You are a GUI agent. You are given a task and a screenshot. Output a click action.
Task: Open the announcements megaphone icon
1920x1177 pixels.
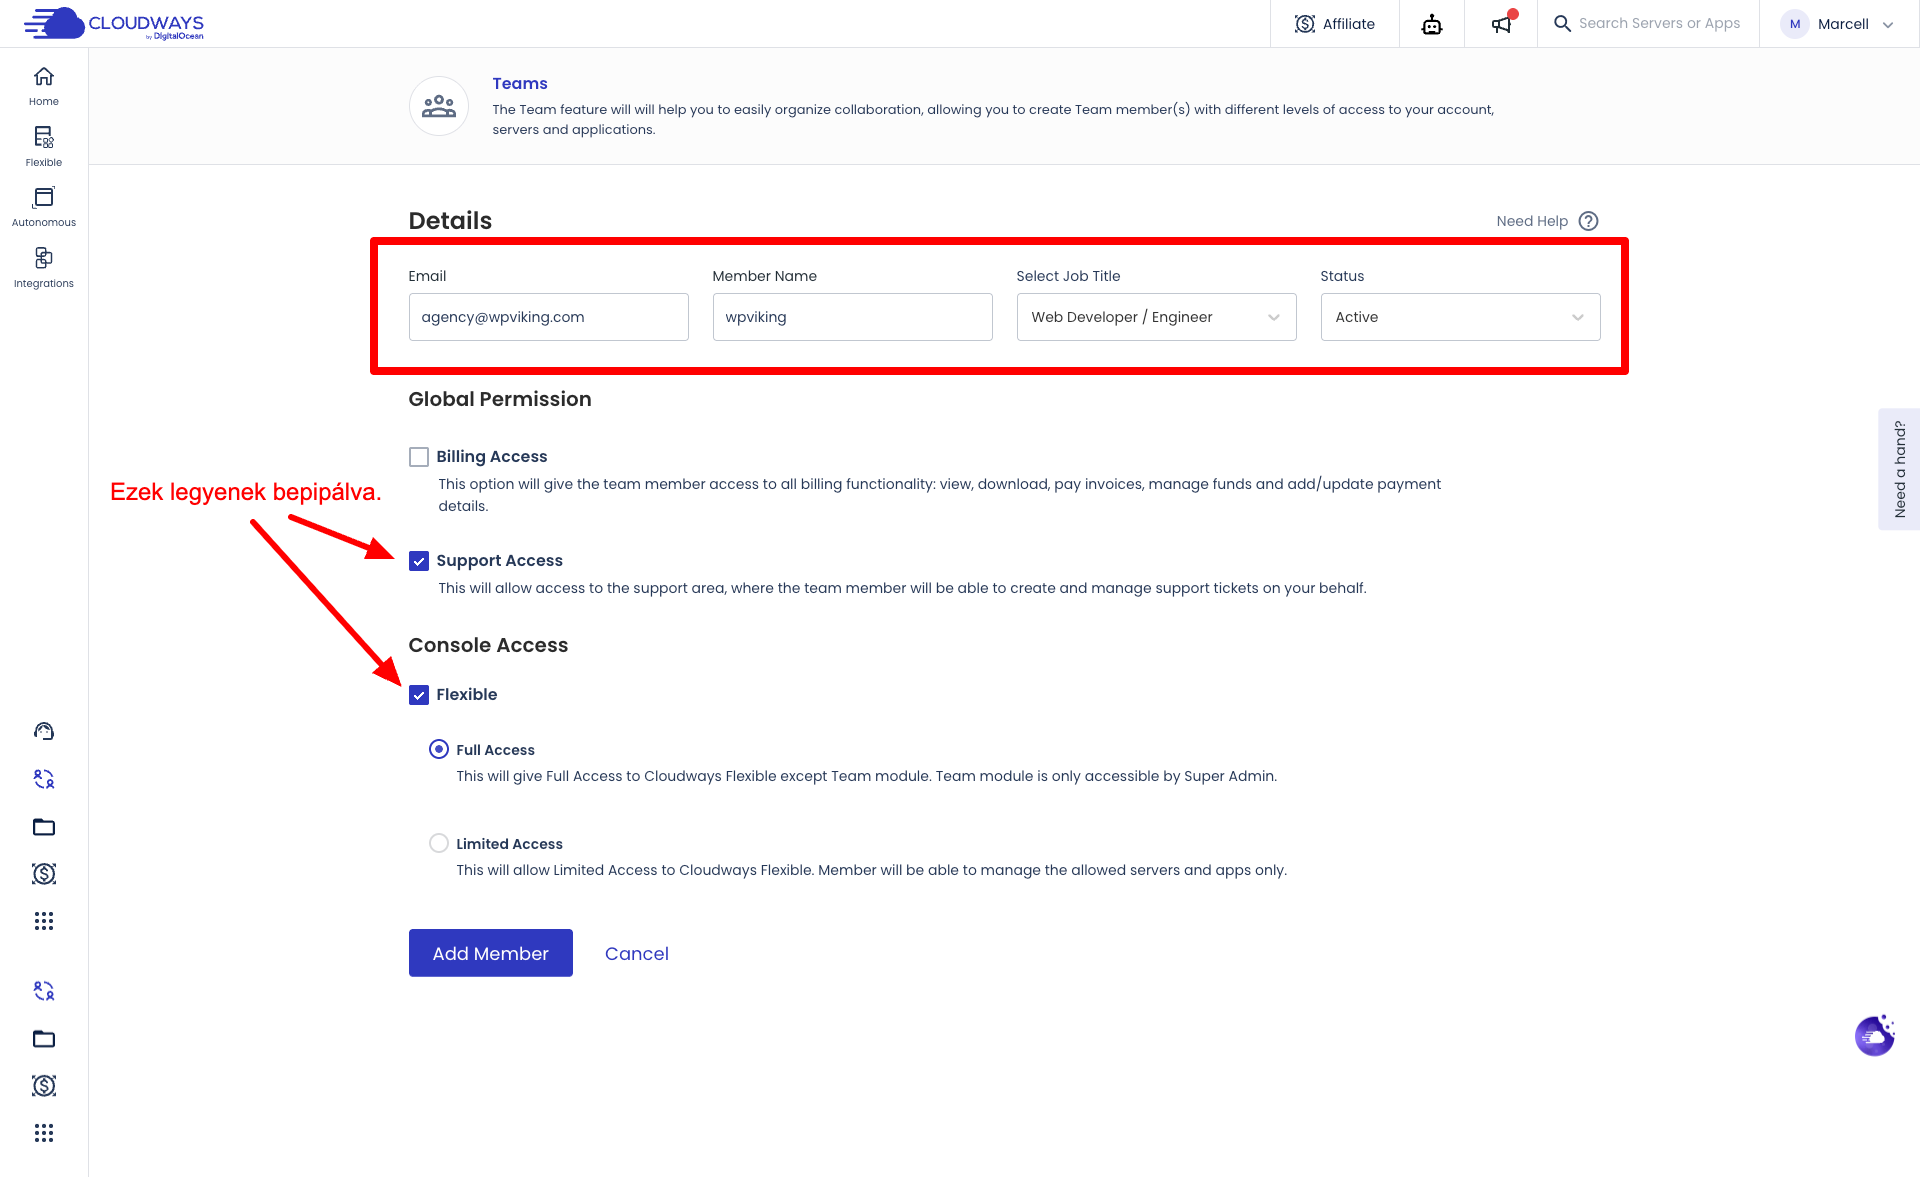pyautogui.click(x=1501, y=24)
